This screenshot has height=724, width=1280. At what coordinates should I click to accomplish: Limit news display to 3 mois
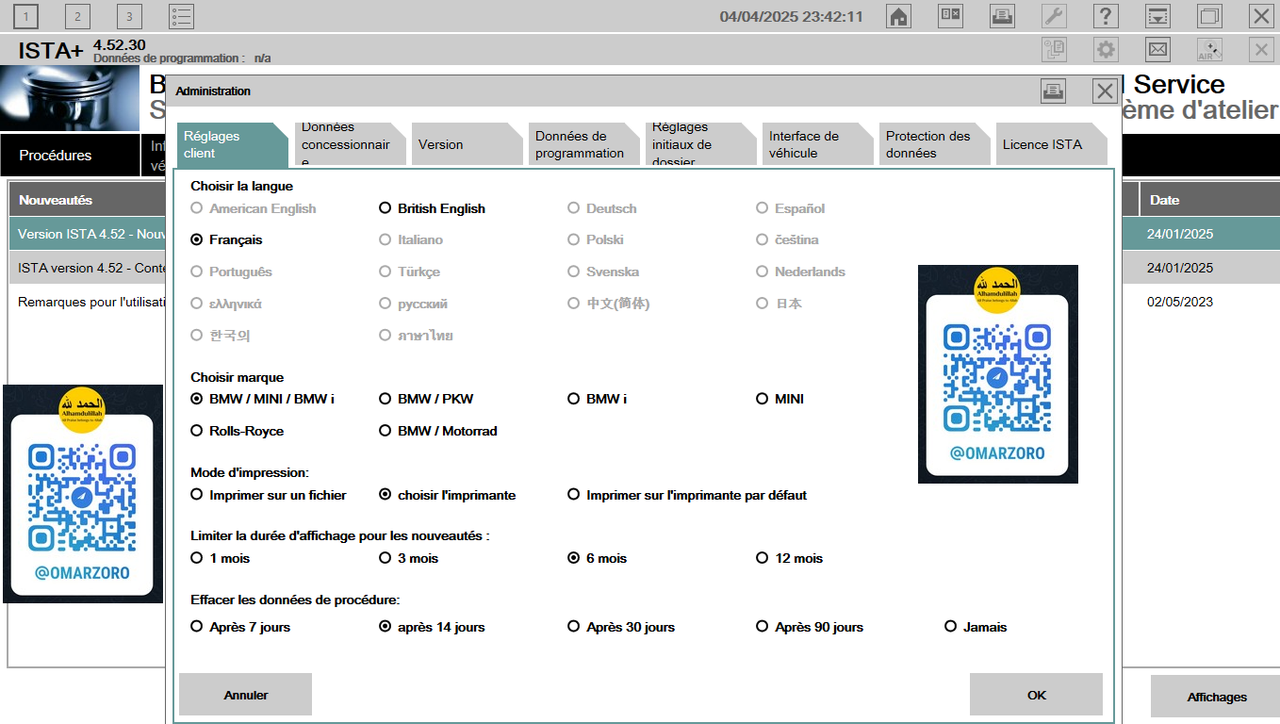tap(409, 558)
